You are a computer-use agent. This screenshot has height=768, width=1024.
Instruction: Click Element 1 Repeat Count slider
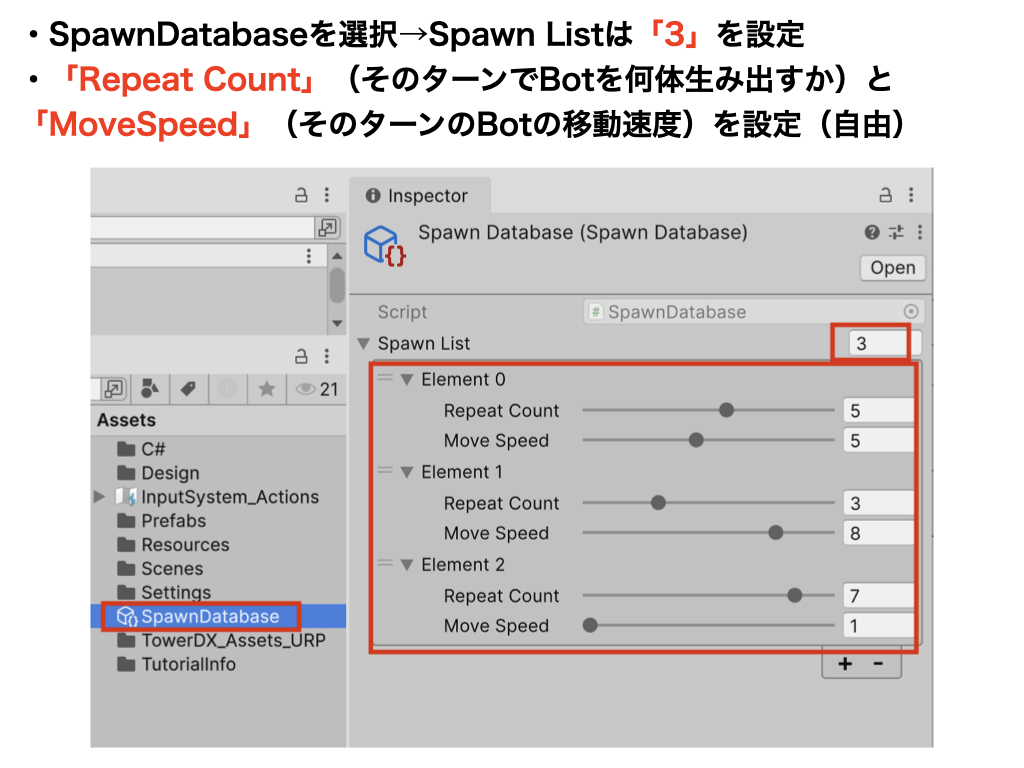709,503
